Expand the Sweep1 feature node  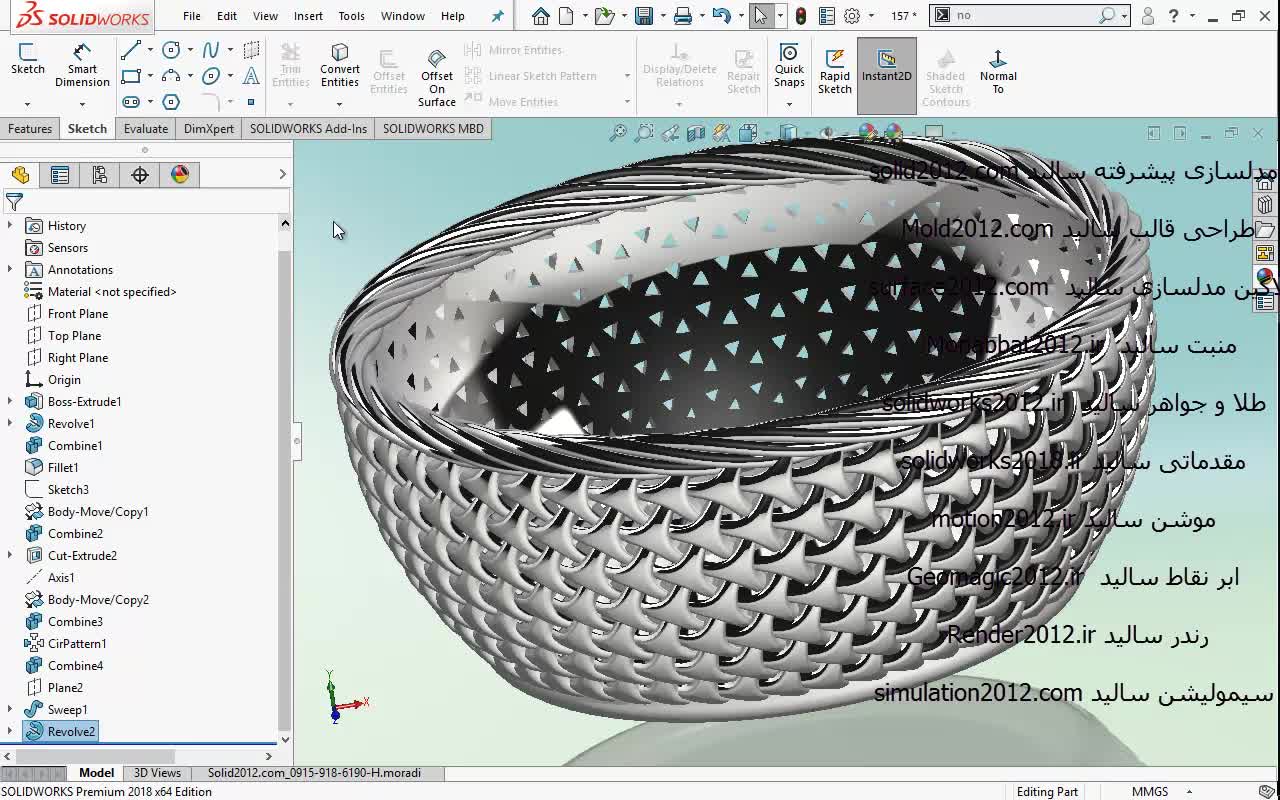coord(10,710)
